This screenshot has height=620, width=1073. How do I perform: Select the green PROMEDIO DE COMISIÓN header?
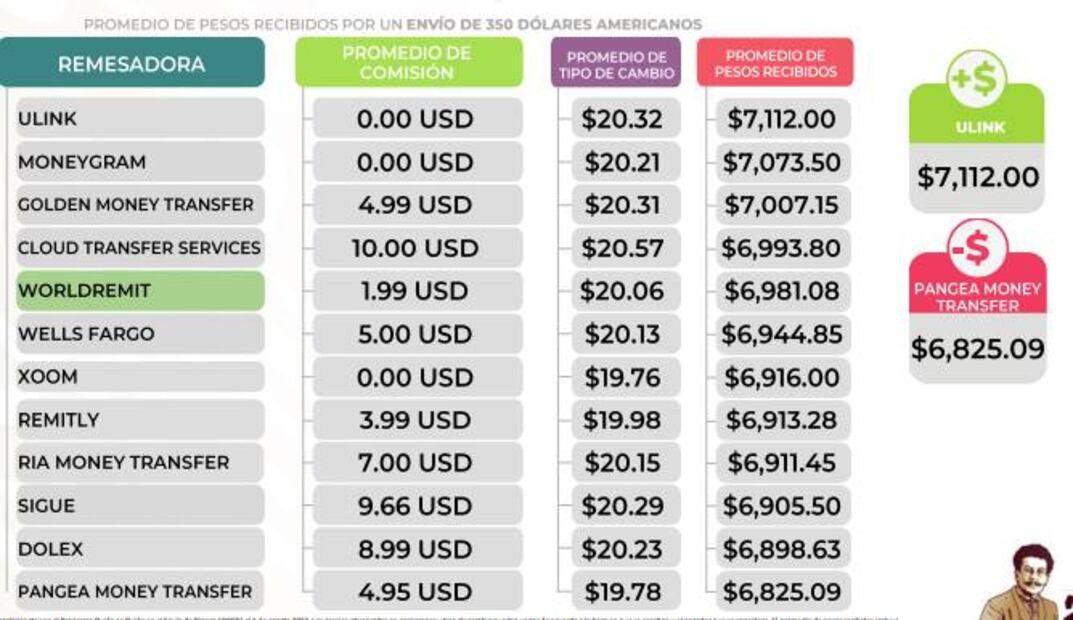point(407,62)
